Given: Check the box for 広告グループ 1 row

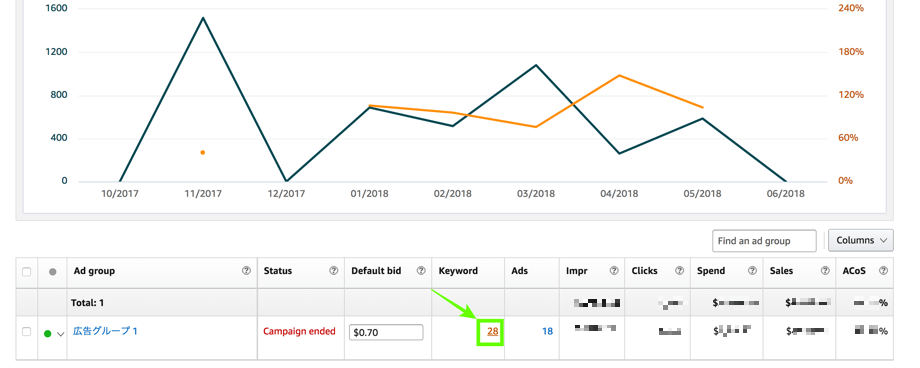Looking at the screenshot, I should [26, 332].
